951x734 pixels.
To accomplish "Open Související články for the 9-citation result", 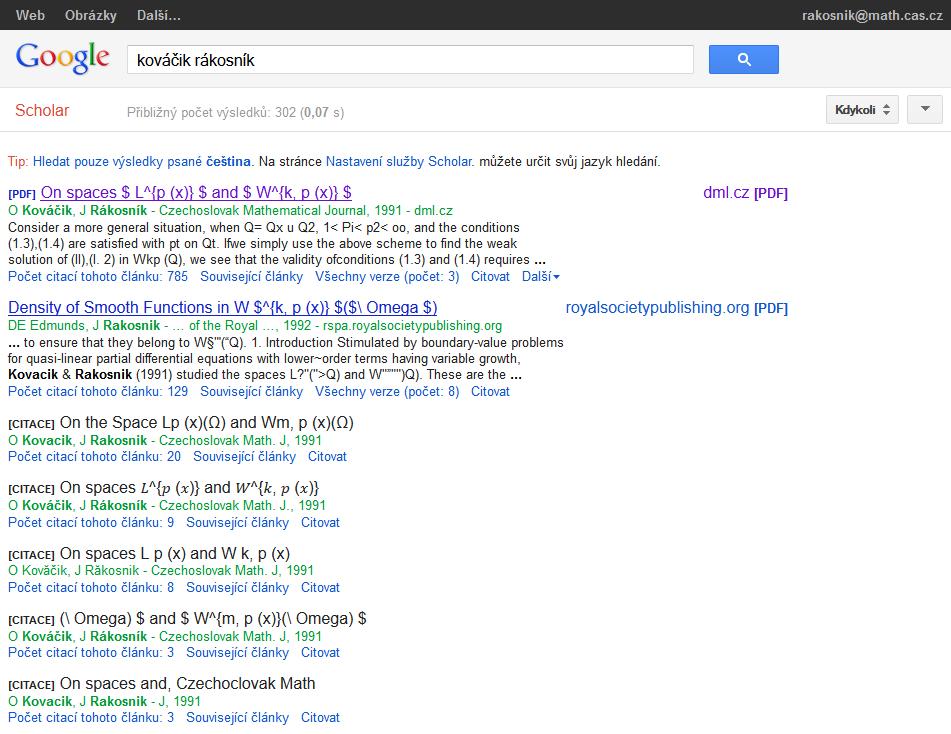I will coord(237,522).
